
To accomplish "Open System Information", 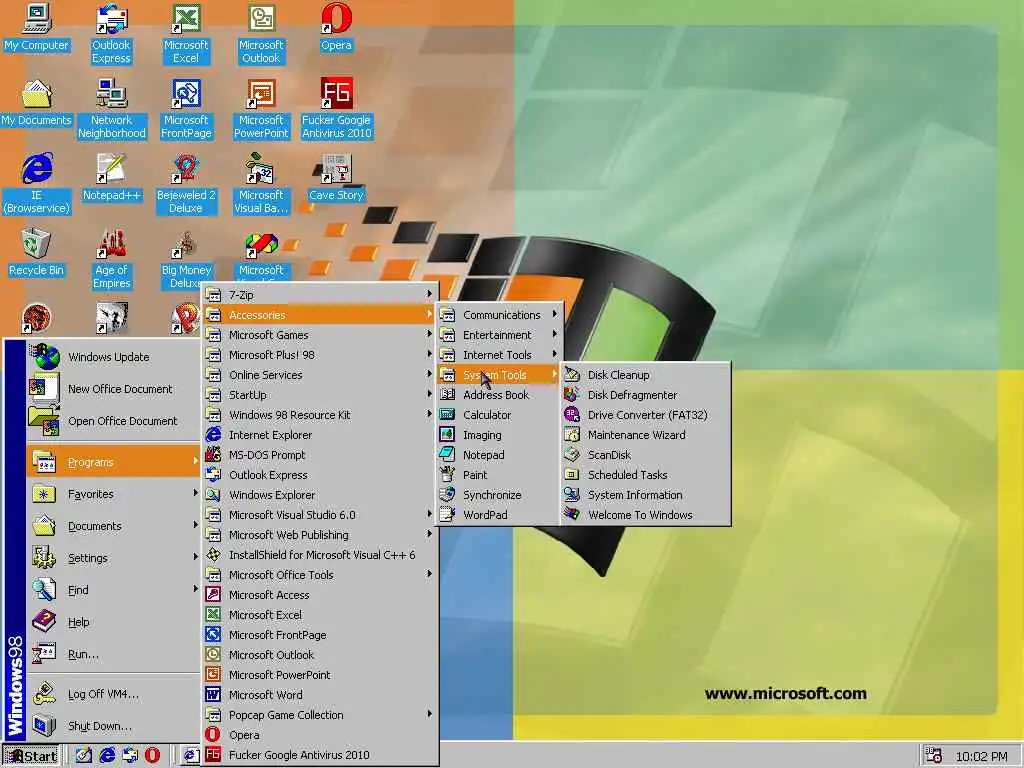I will click(x=645, y=494).
